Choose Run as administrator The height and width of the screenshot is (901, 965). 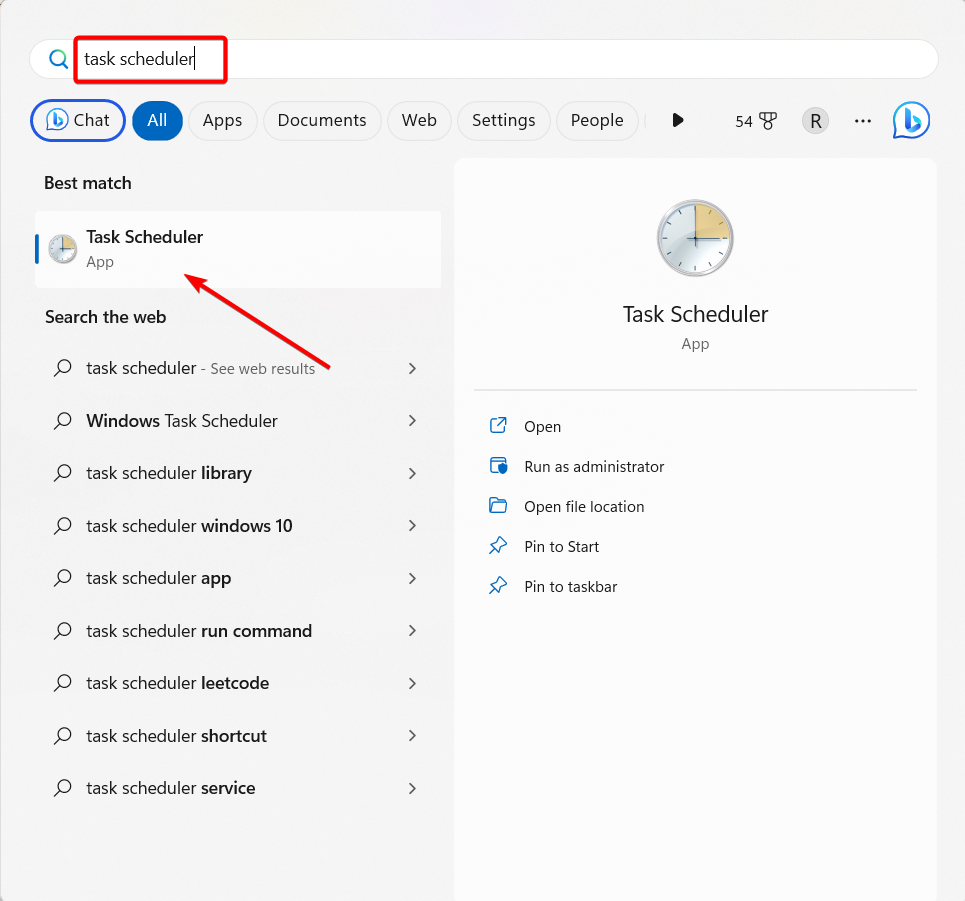tap(594, 467)
